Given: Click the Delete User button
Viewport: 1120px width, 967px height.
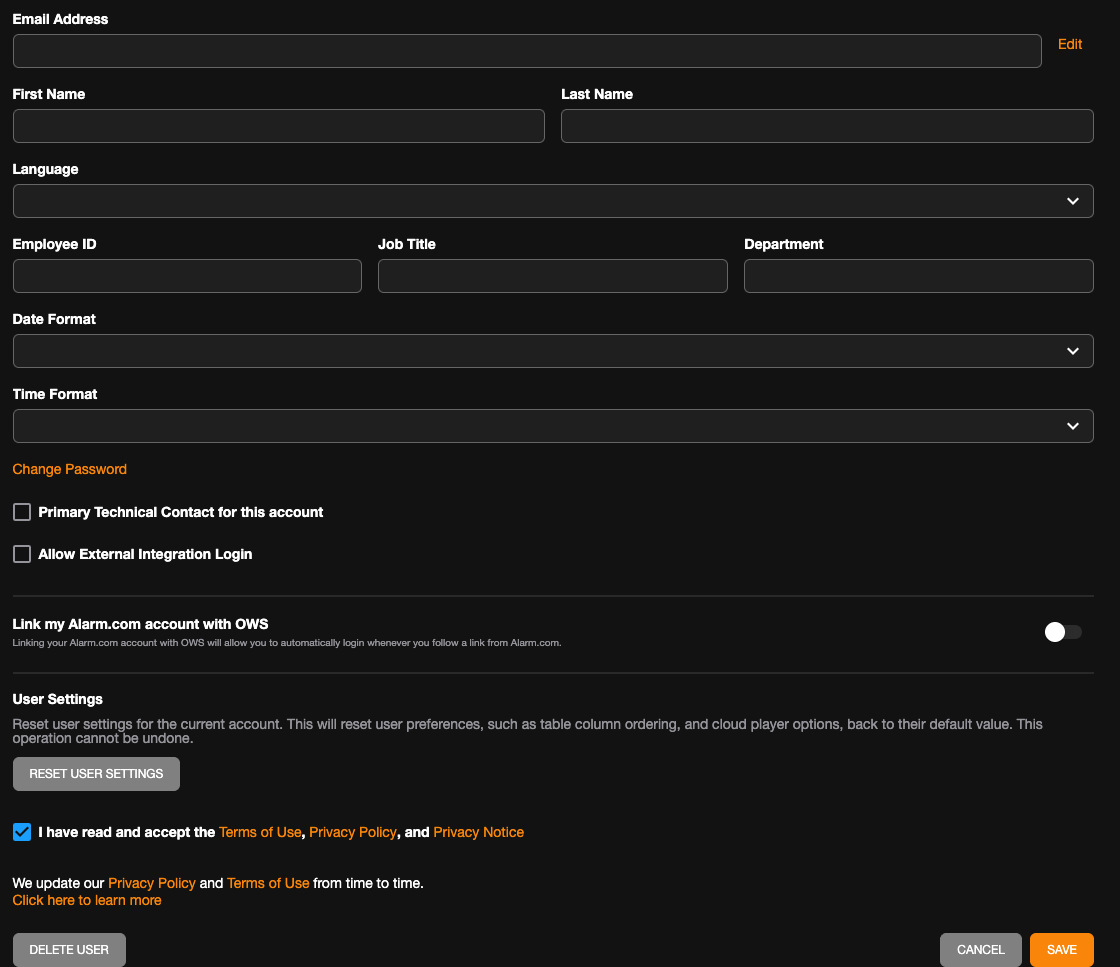Looking at the screenshot, I should pos(69,949).
